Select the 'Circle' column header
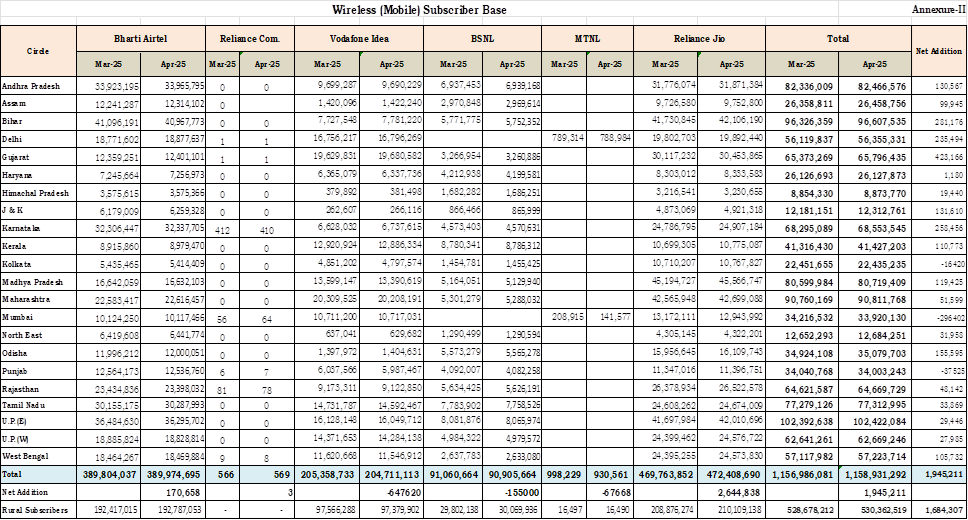This screenshot has height=520, width=968. tap(38, 51)
